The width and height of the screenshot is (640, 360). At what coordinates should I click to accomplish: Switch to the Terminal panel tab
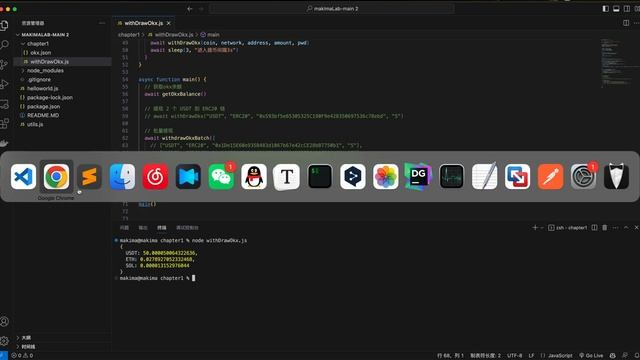(162, 227)
